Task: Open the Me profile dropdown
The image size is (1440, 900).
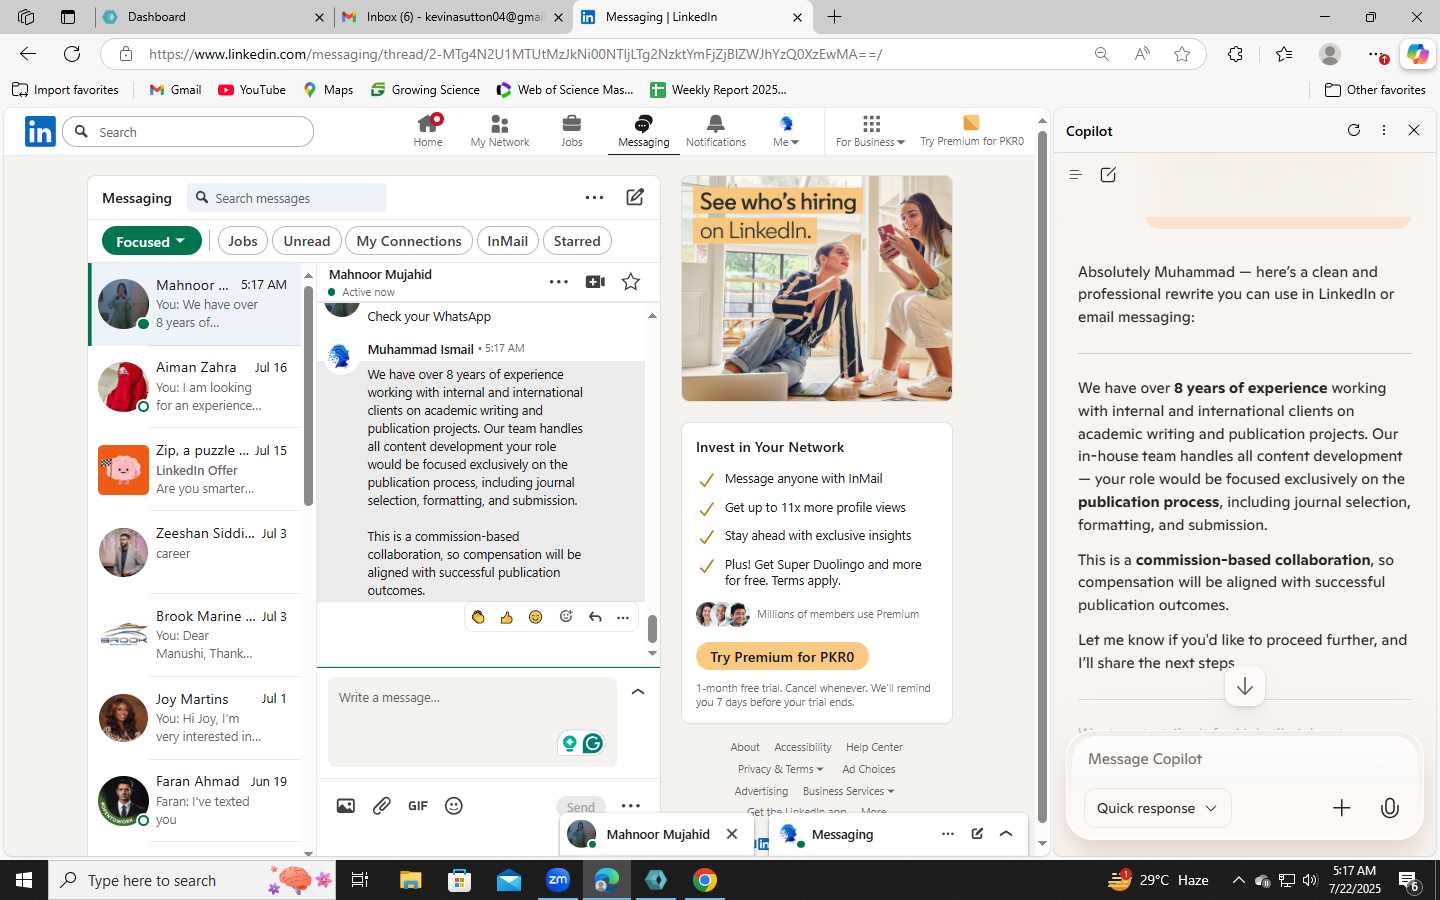Action: 786,130
